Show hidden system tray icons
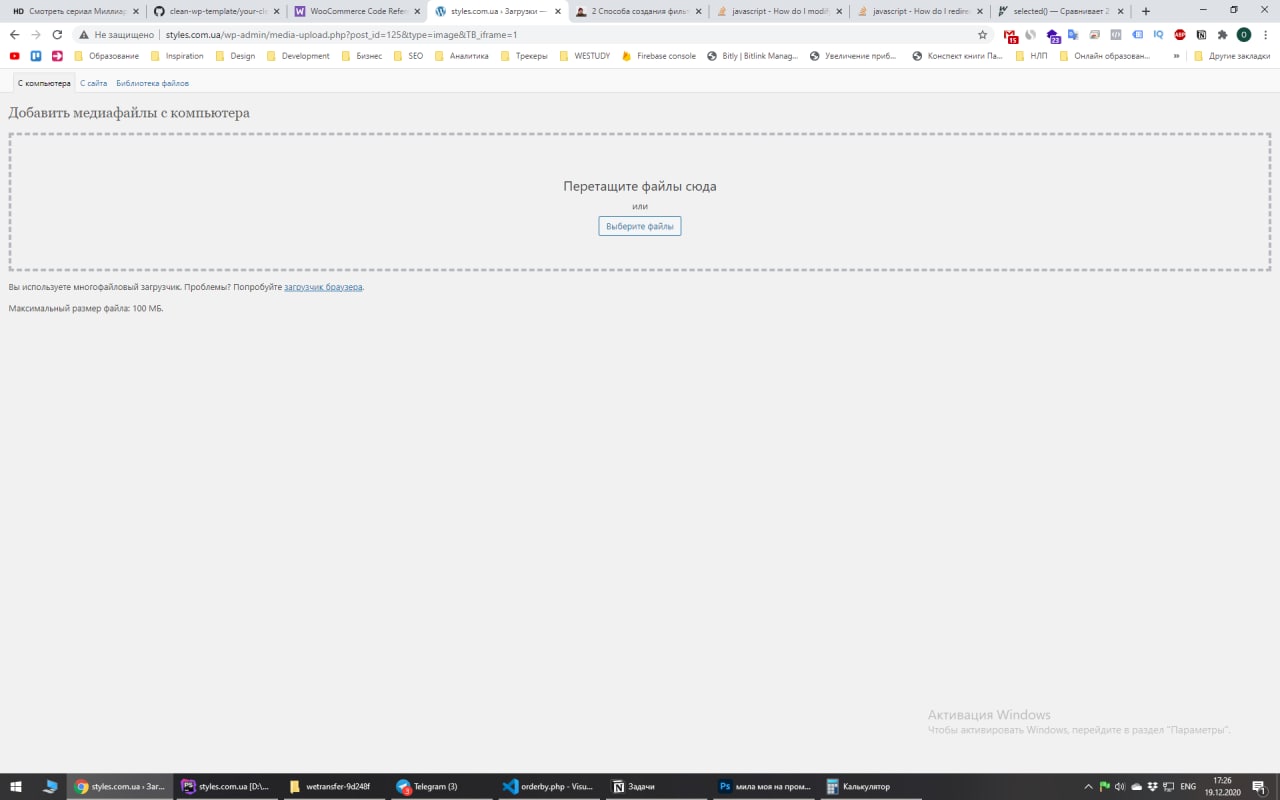 1089,787
